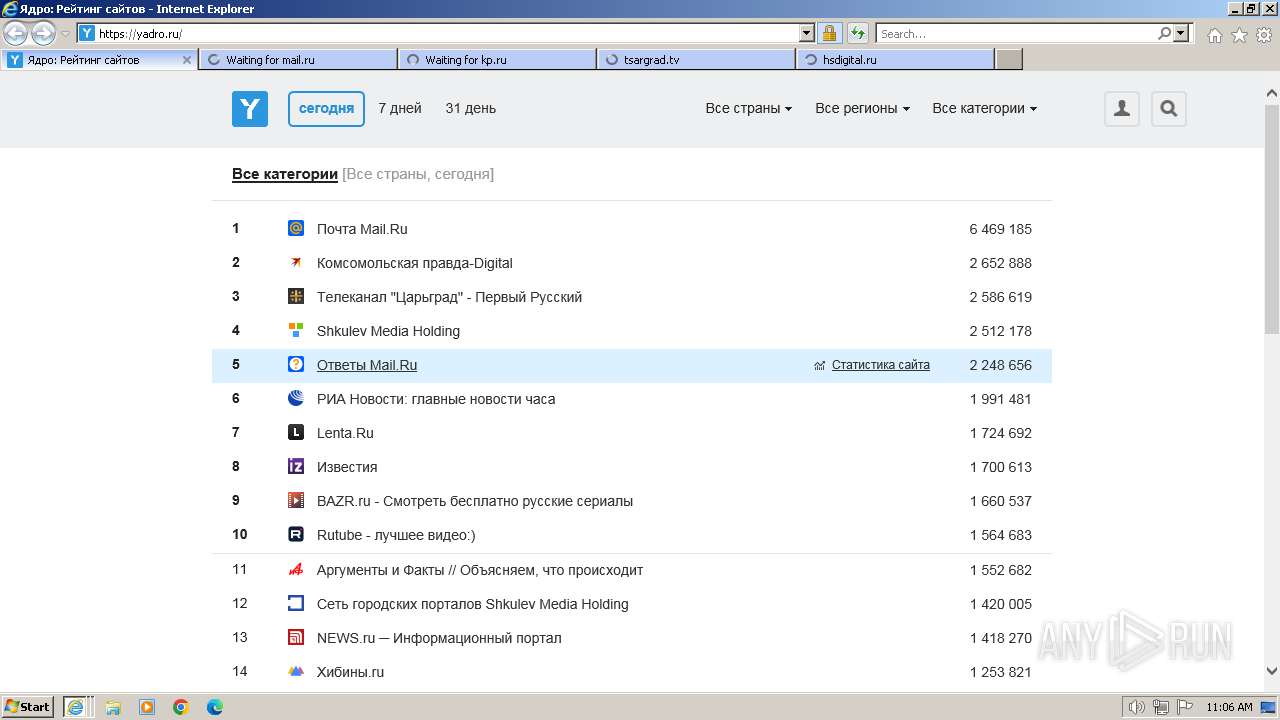Click the Yadro Y logo icon
The image size is (1280, 720).
click(250, 109)
